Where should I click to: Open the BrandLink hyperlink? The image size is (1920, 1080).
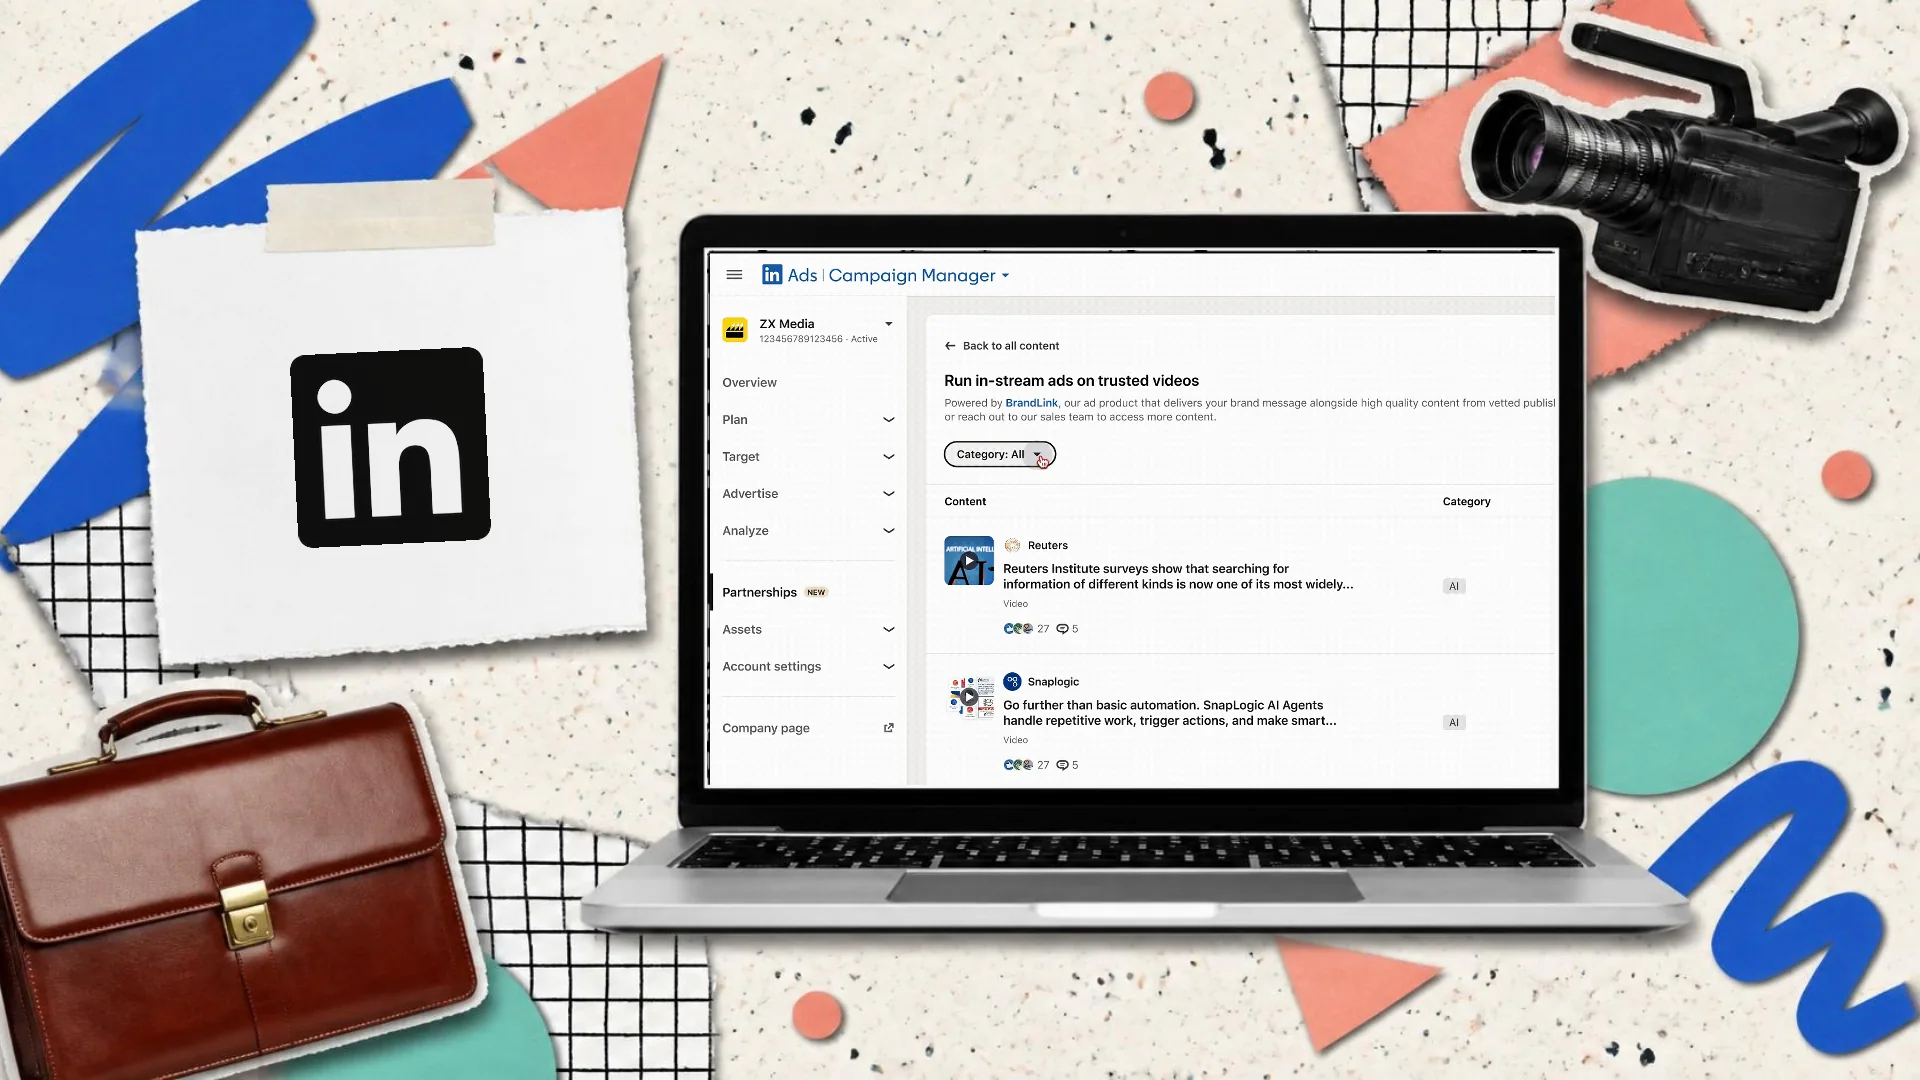1031,403
